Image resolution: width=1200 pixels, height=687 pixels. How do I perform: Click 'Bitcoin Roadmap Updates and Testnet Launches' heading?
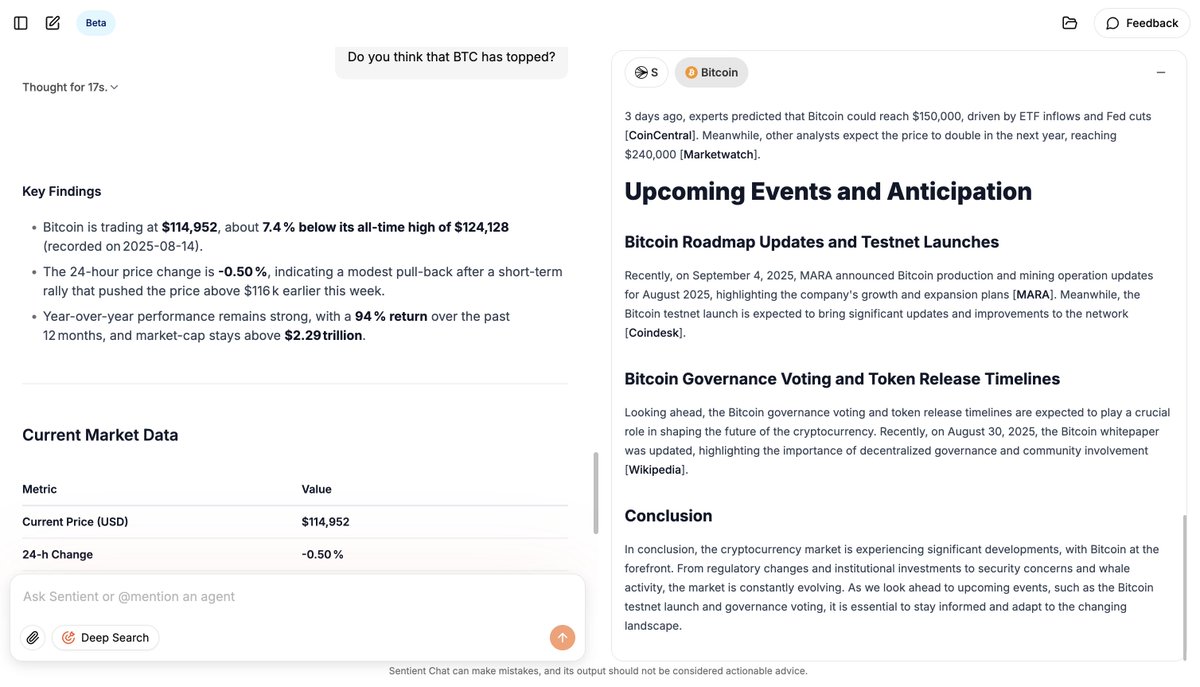pos(811,242)
